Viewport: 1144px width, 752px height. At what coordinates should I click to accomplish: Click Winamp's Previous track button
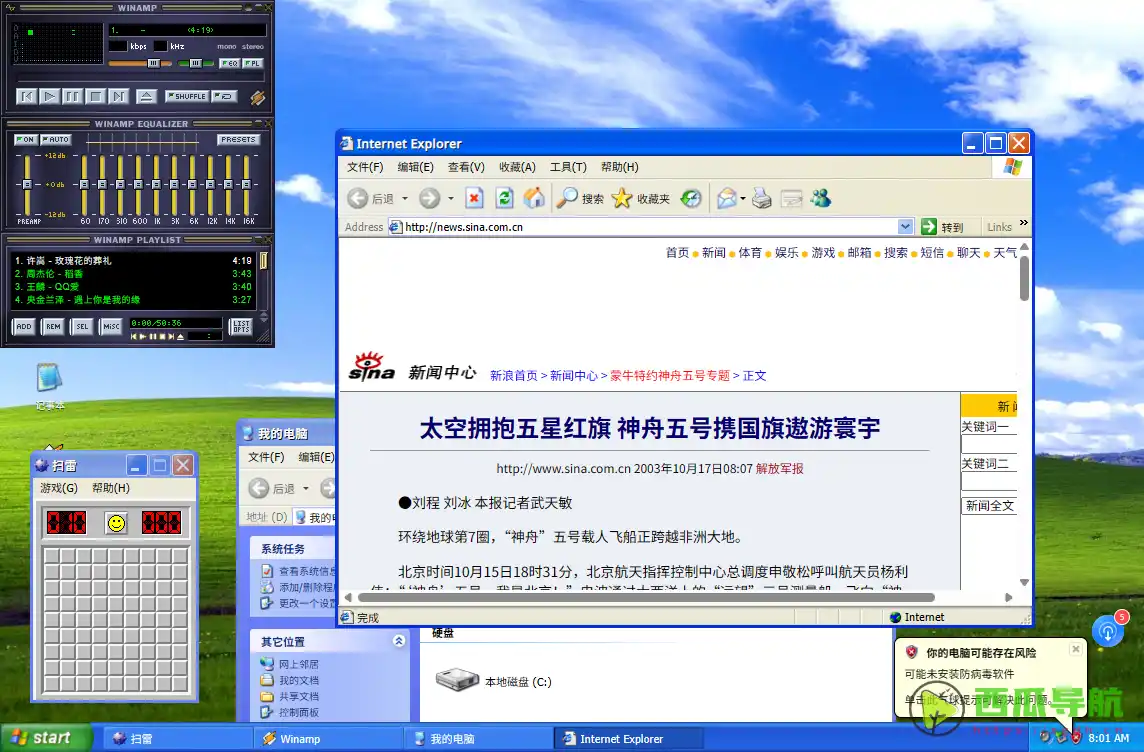click(27, 96)
